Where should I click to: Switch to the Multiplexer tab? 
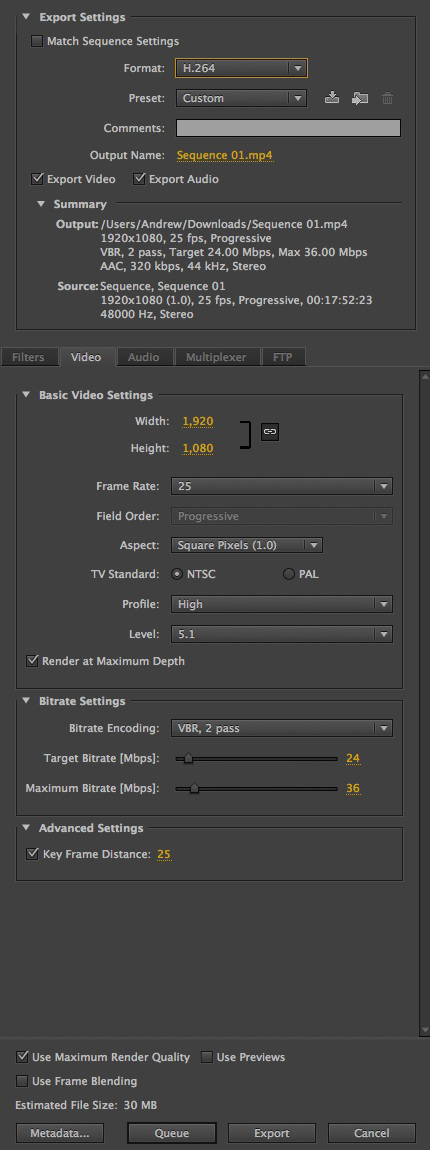point(215,357)
